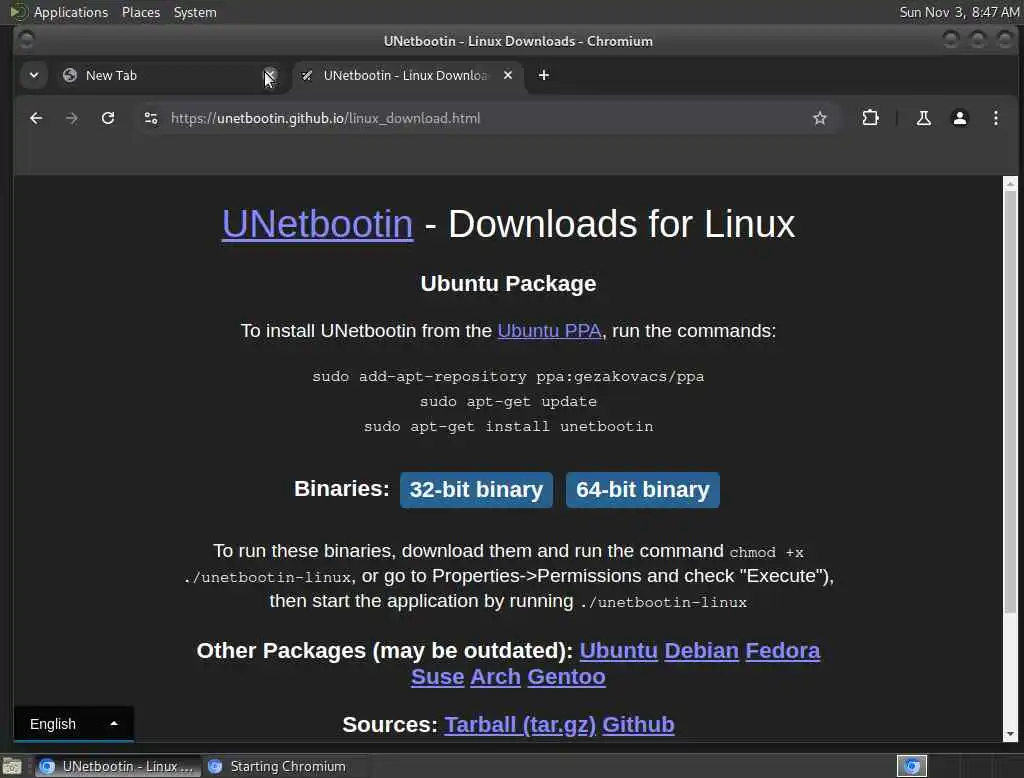Screen dimensions: 1024x778
Task: Click 'sudo apt-get install unetbootin' command text
Action: (x=508, y=426)
